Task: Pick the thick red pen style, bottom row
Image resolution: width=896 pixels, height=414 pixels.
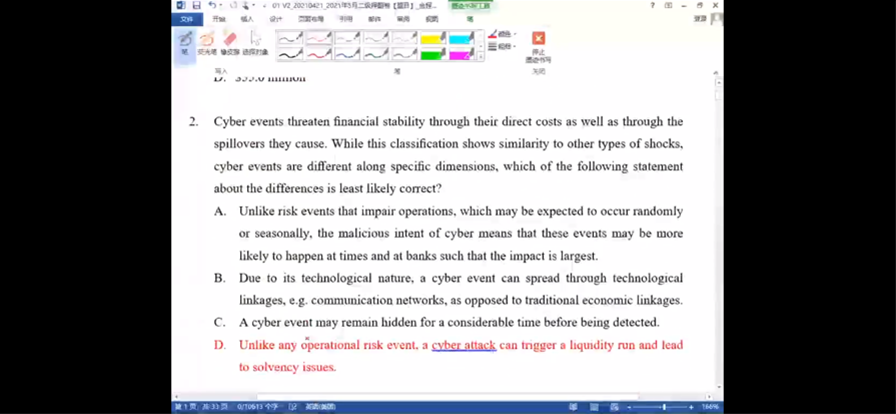Action: click(x=319, y=54)
